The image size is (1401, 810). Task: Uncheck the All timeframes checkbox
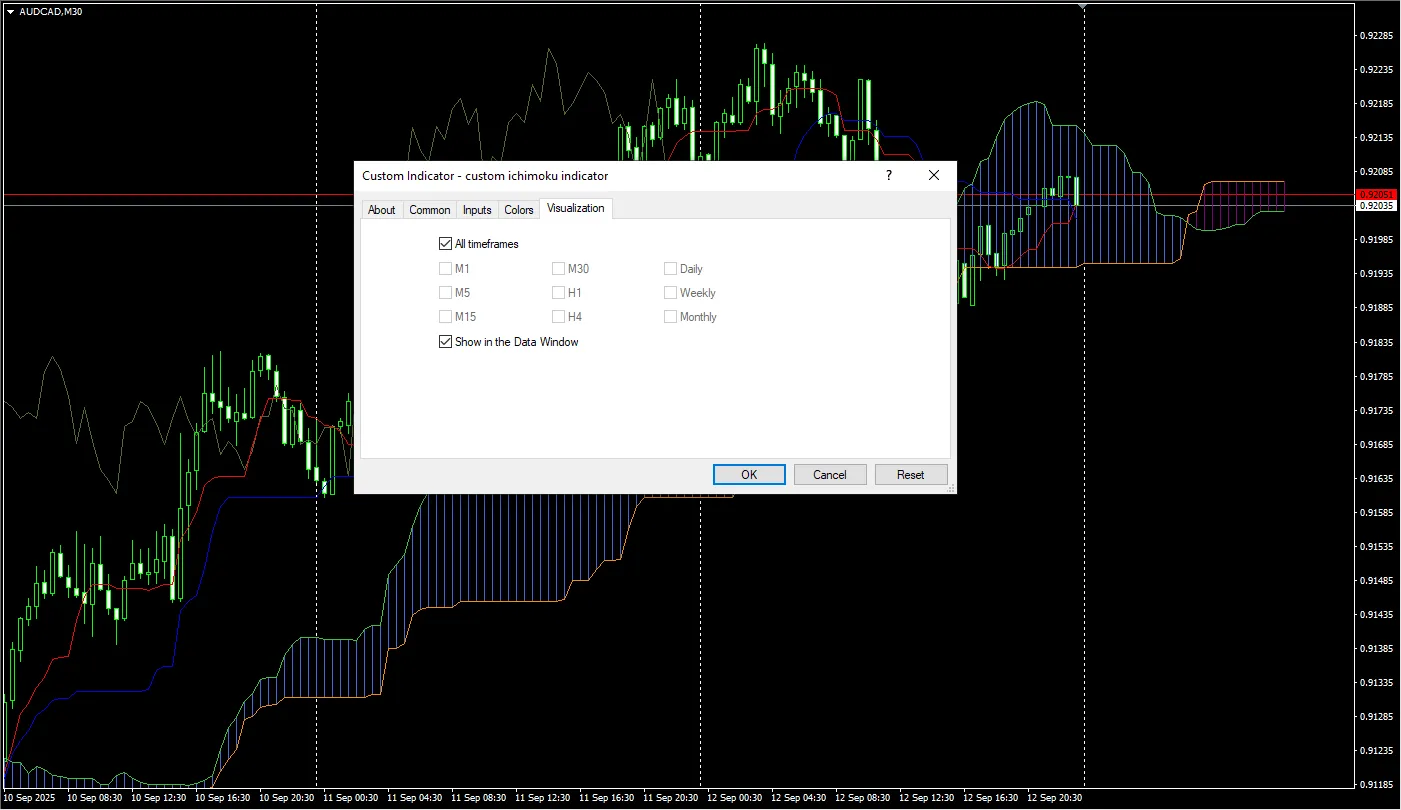pos(445,243)
